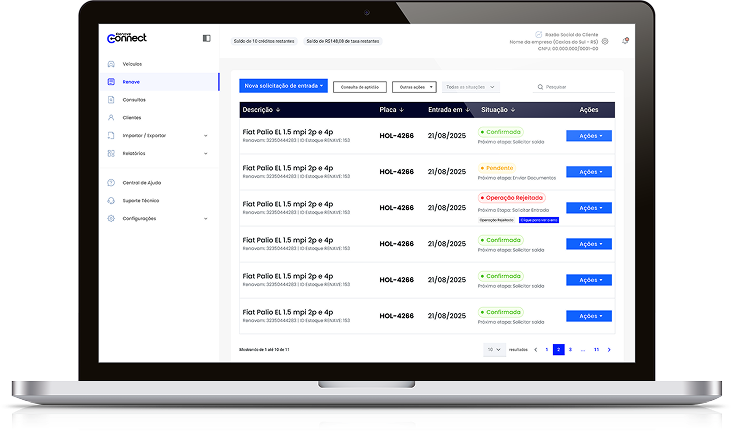Click the Suporte Técnico headset icon
Viewport: 731px width, 431px height.
(x=111, y=200)
